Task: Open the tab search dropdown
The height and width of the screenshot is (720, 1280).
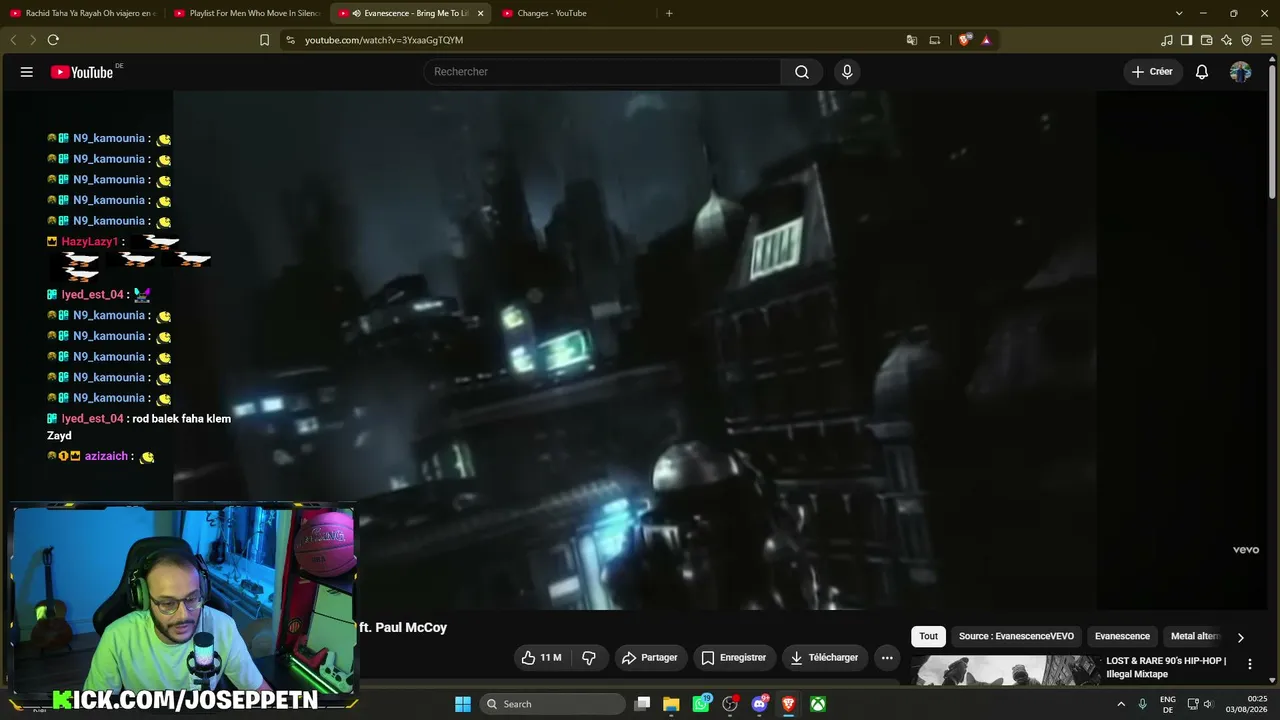Action: (1179, 13)
